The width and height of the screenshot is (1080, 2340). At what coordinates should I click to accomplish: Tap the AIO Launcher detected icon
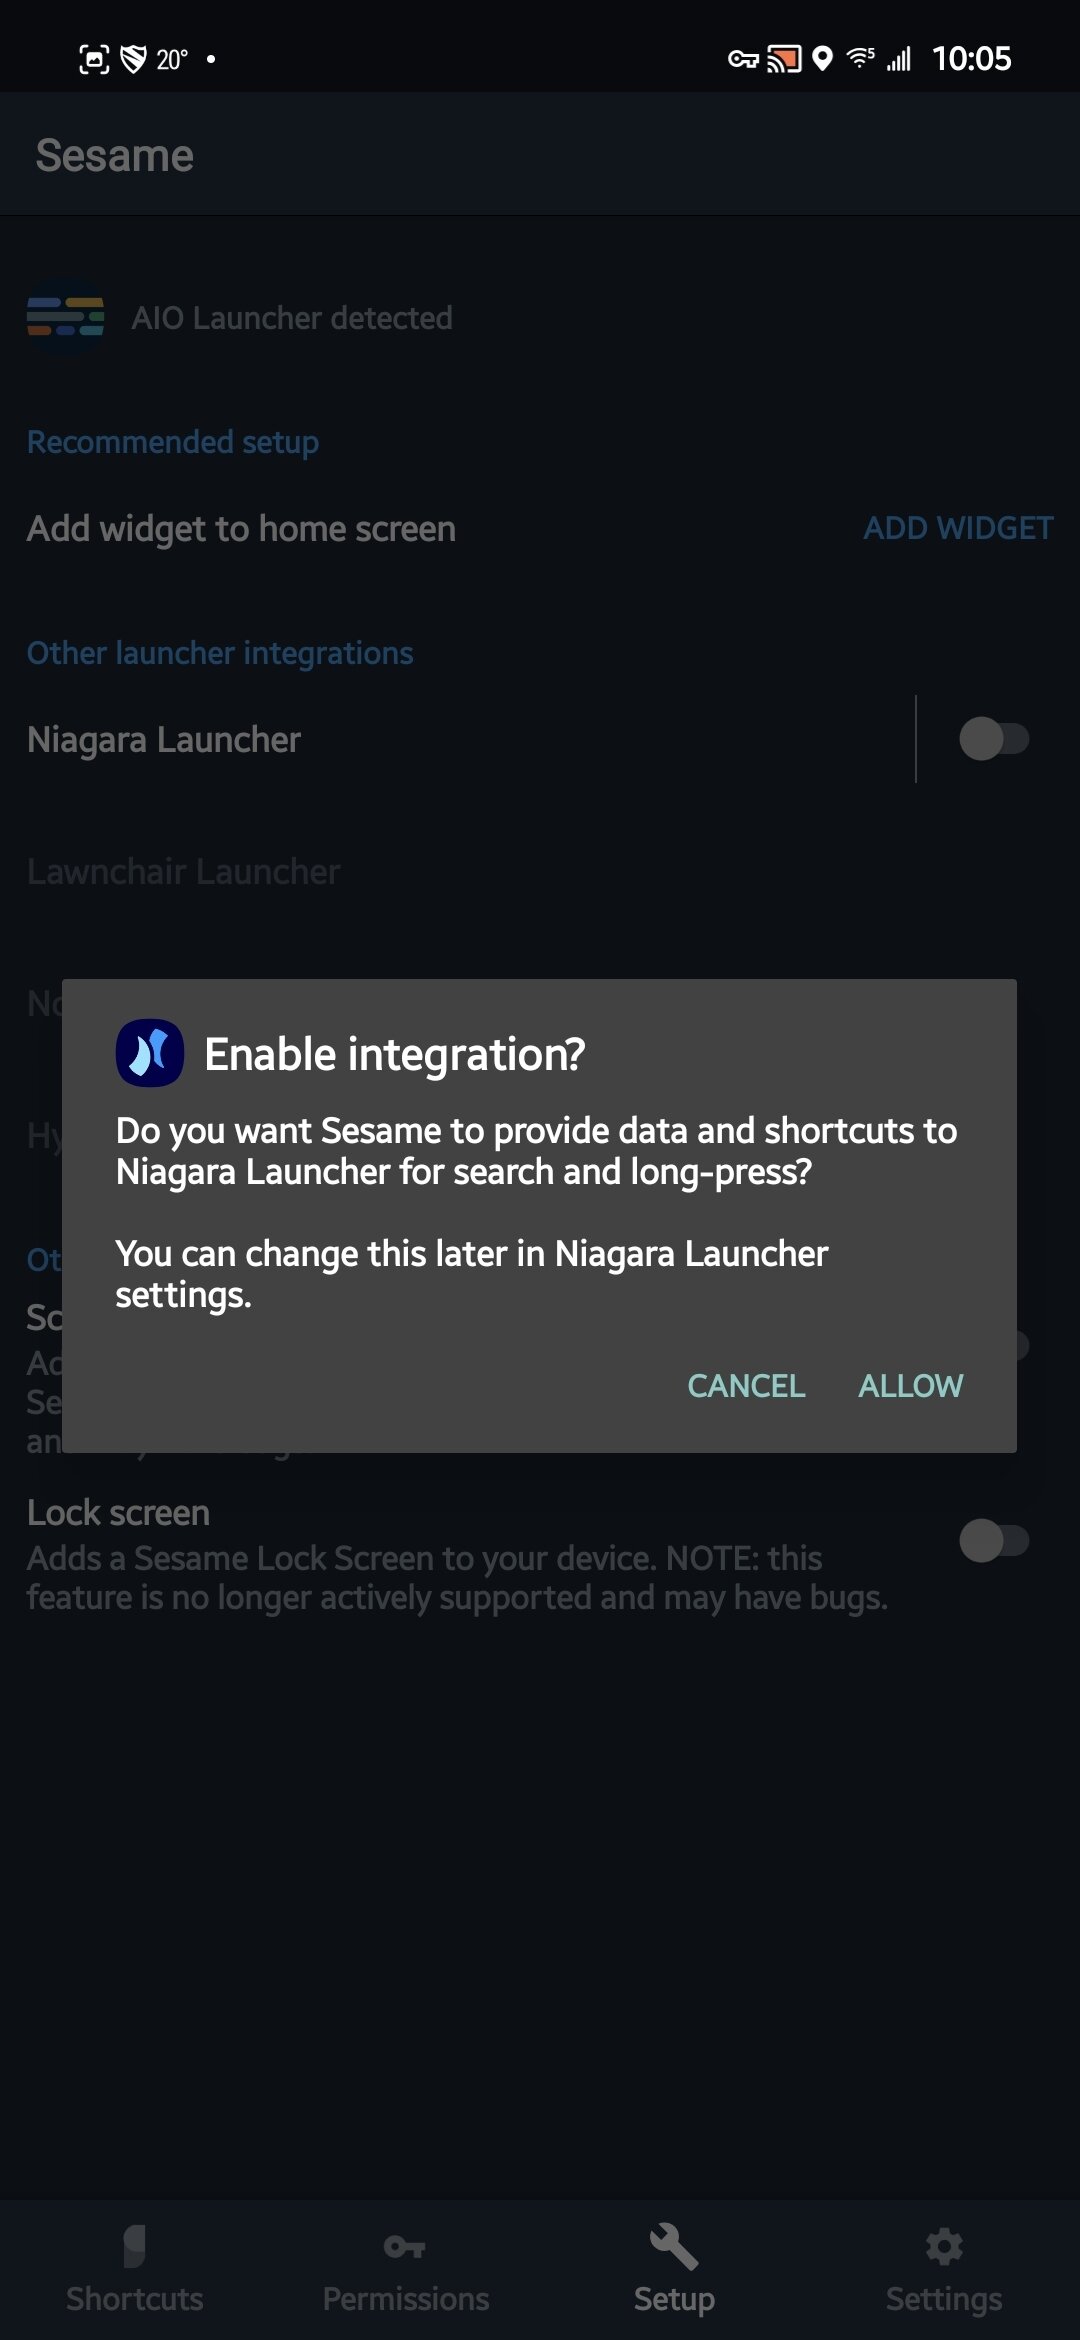66,318
